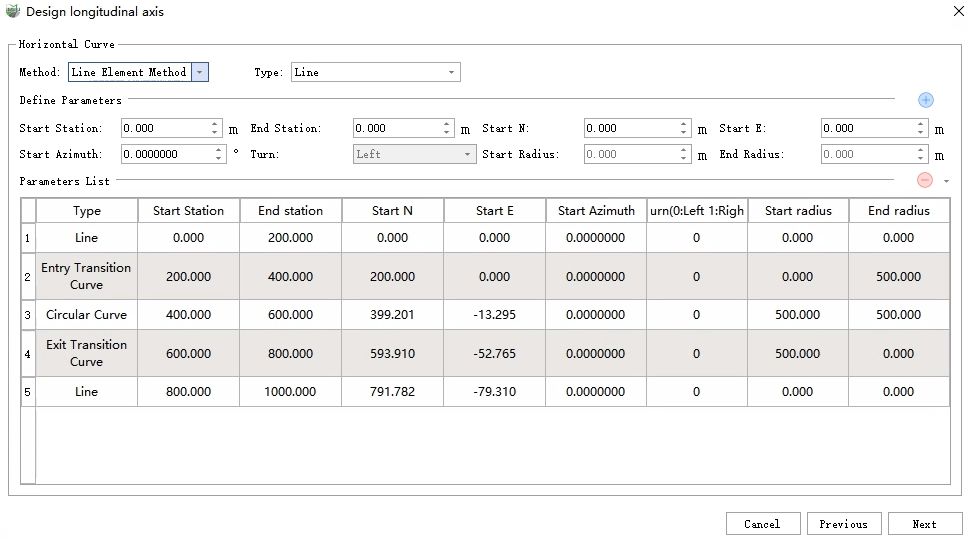Select the Exit Transition Curve cell
This screenshot has height=541, width=968.
pyautogui.click(x=87, y=353)
